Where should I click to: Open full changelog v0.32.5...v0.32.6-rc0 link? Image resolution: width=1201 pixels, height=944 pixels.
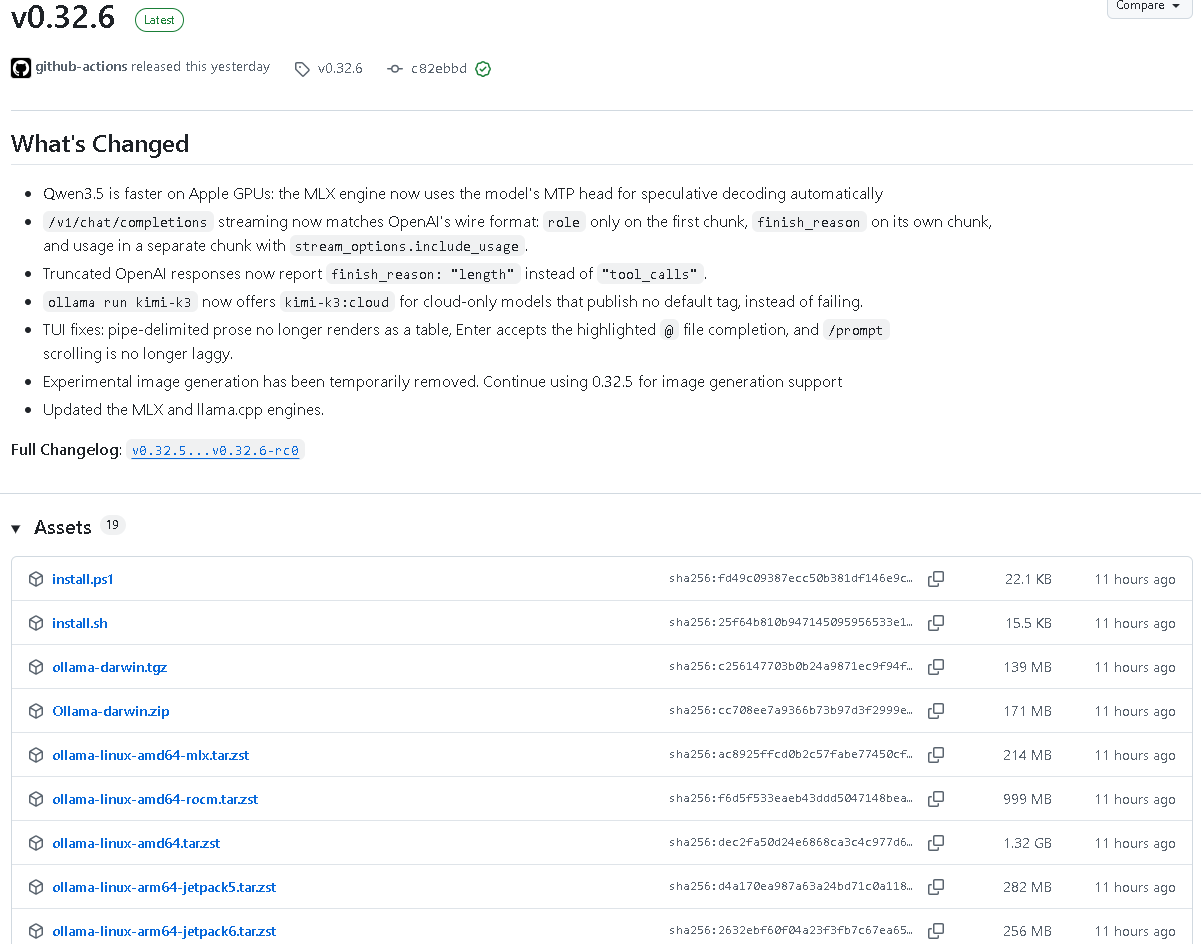tap(215, 451)
